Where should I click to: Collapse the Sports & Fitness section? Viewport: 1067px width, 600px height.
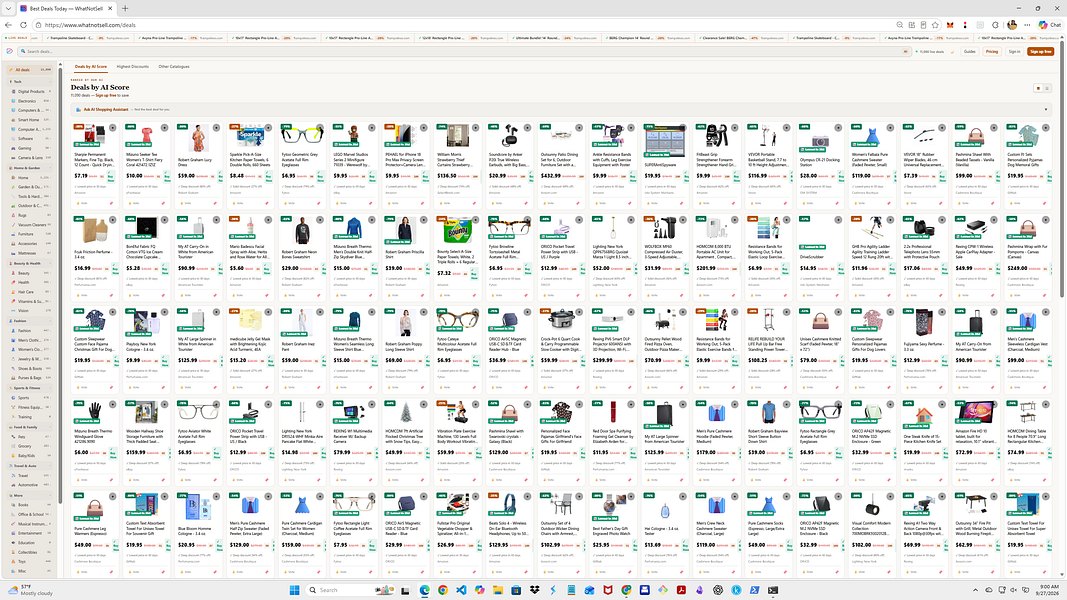(29, 388)
